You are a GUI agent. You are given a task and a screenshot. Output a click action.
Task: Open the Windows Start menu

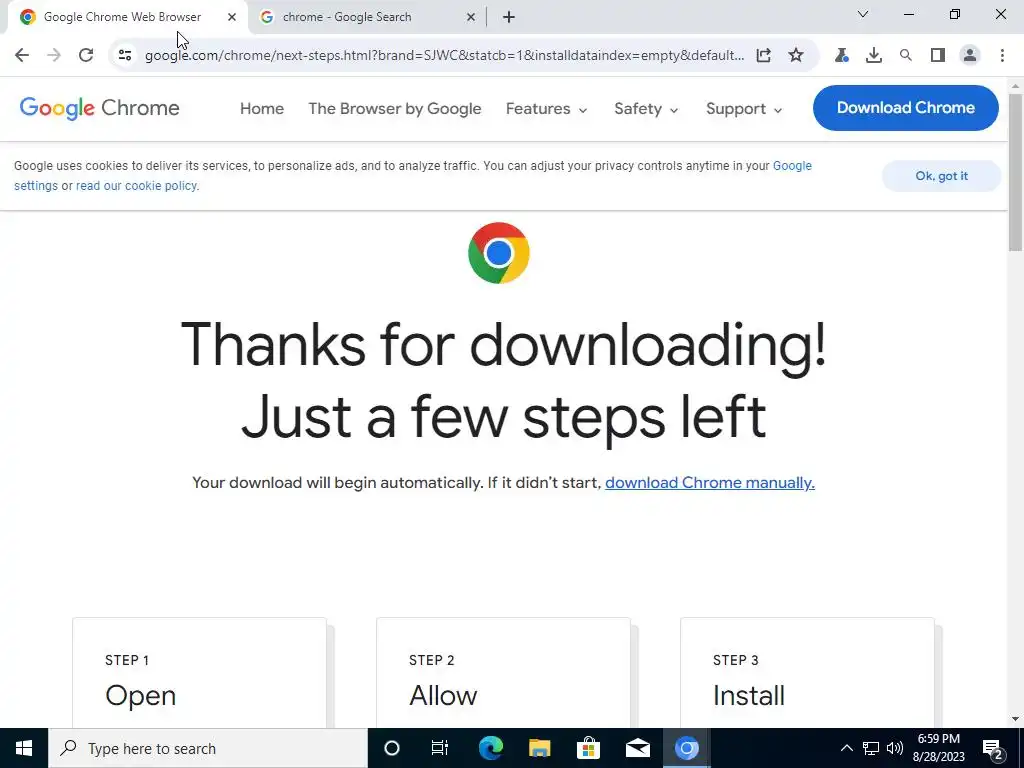[x=24, y=748]
